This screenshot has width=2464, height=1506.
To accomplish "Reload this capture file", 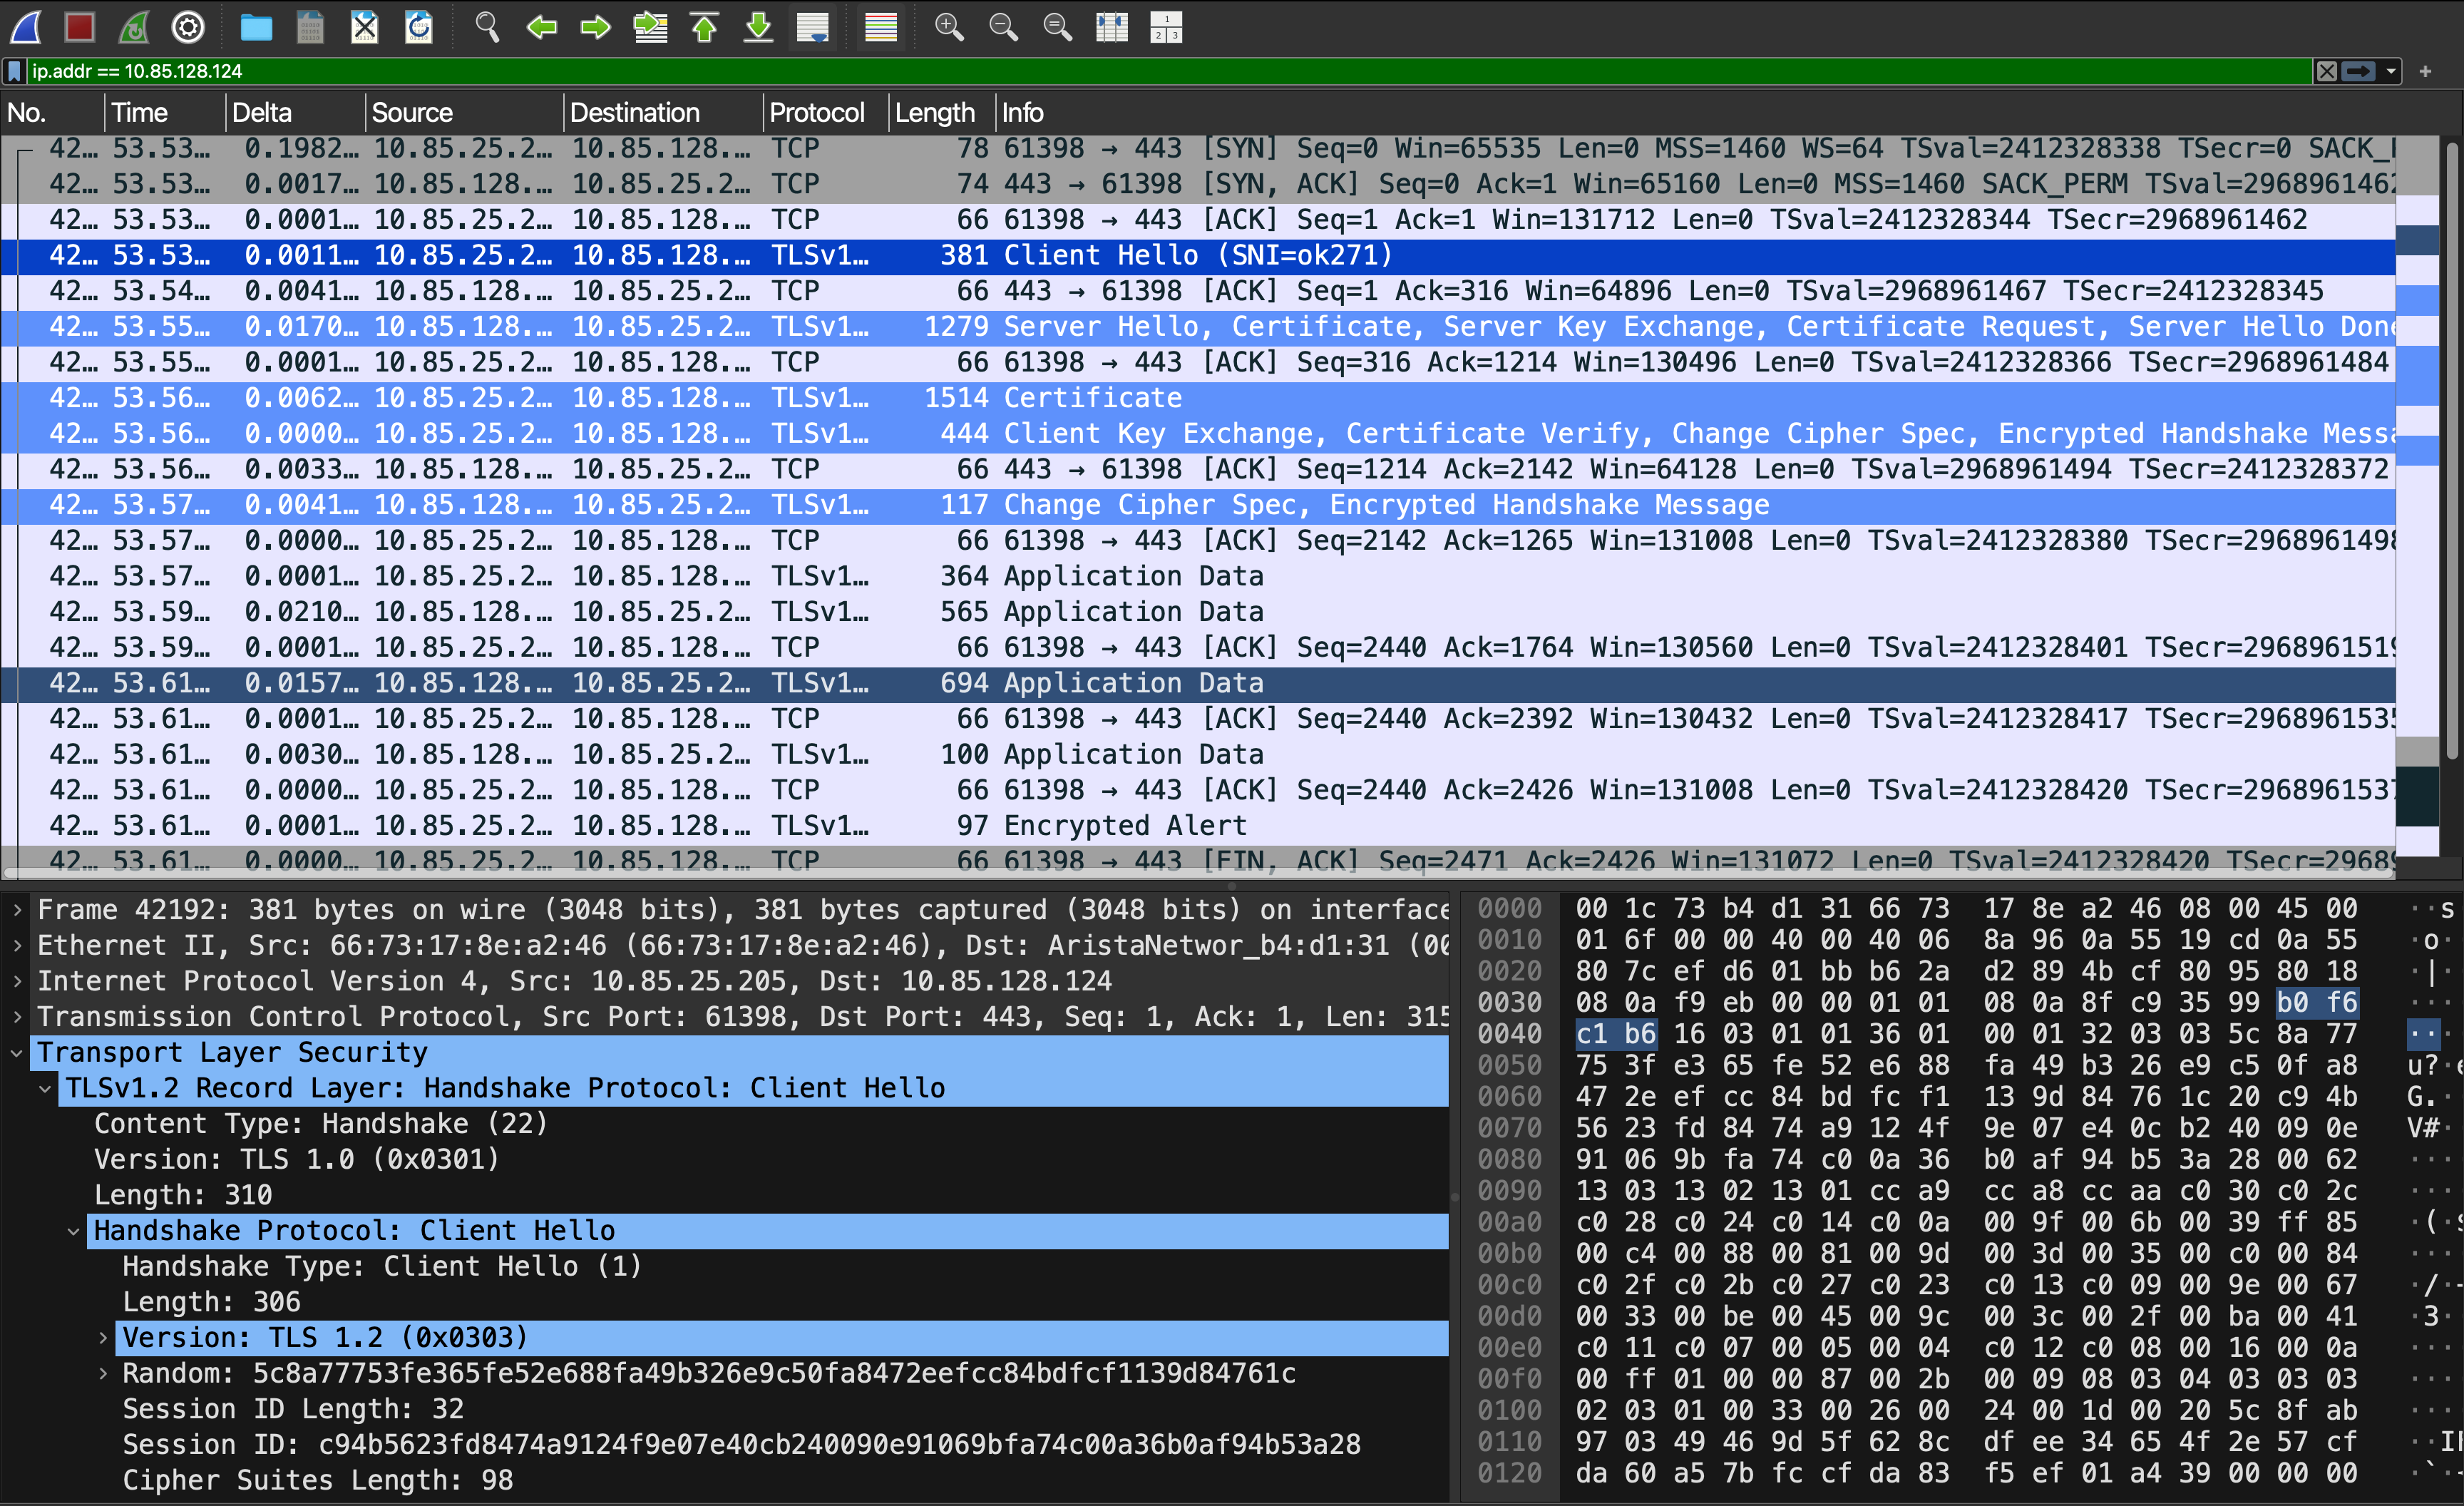I will (419, 27).
